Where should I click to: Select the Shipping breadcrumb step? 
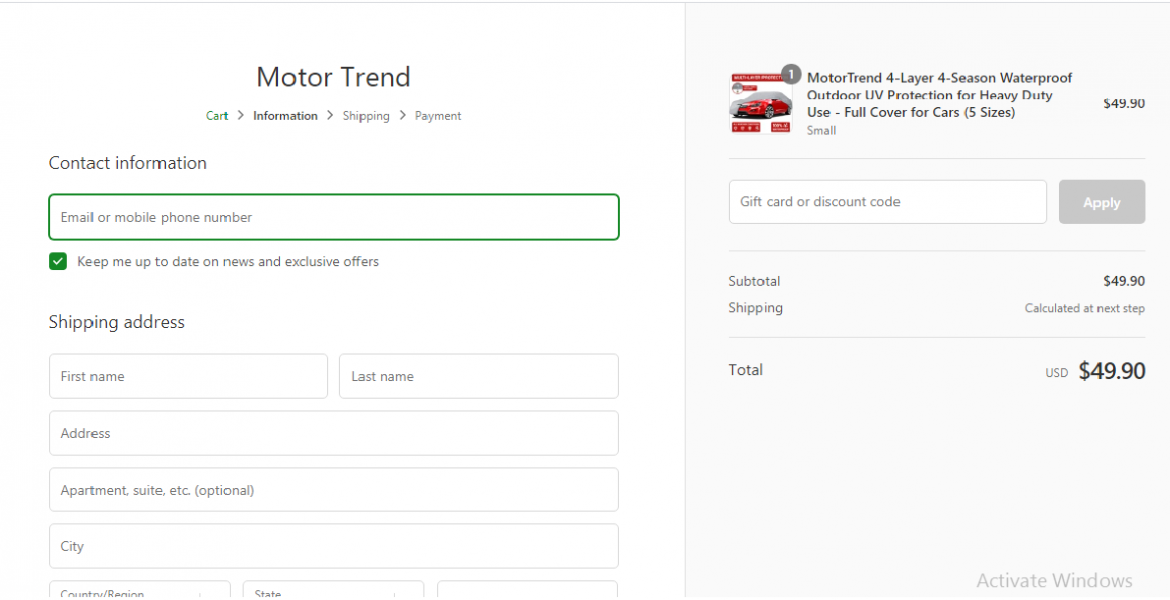(x=366, y=116)
